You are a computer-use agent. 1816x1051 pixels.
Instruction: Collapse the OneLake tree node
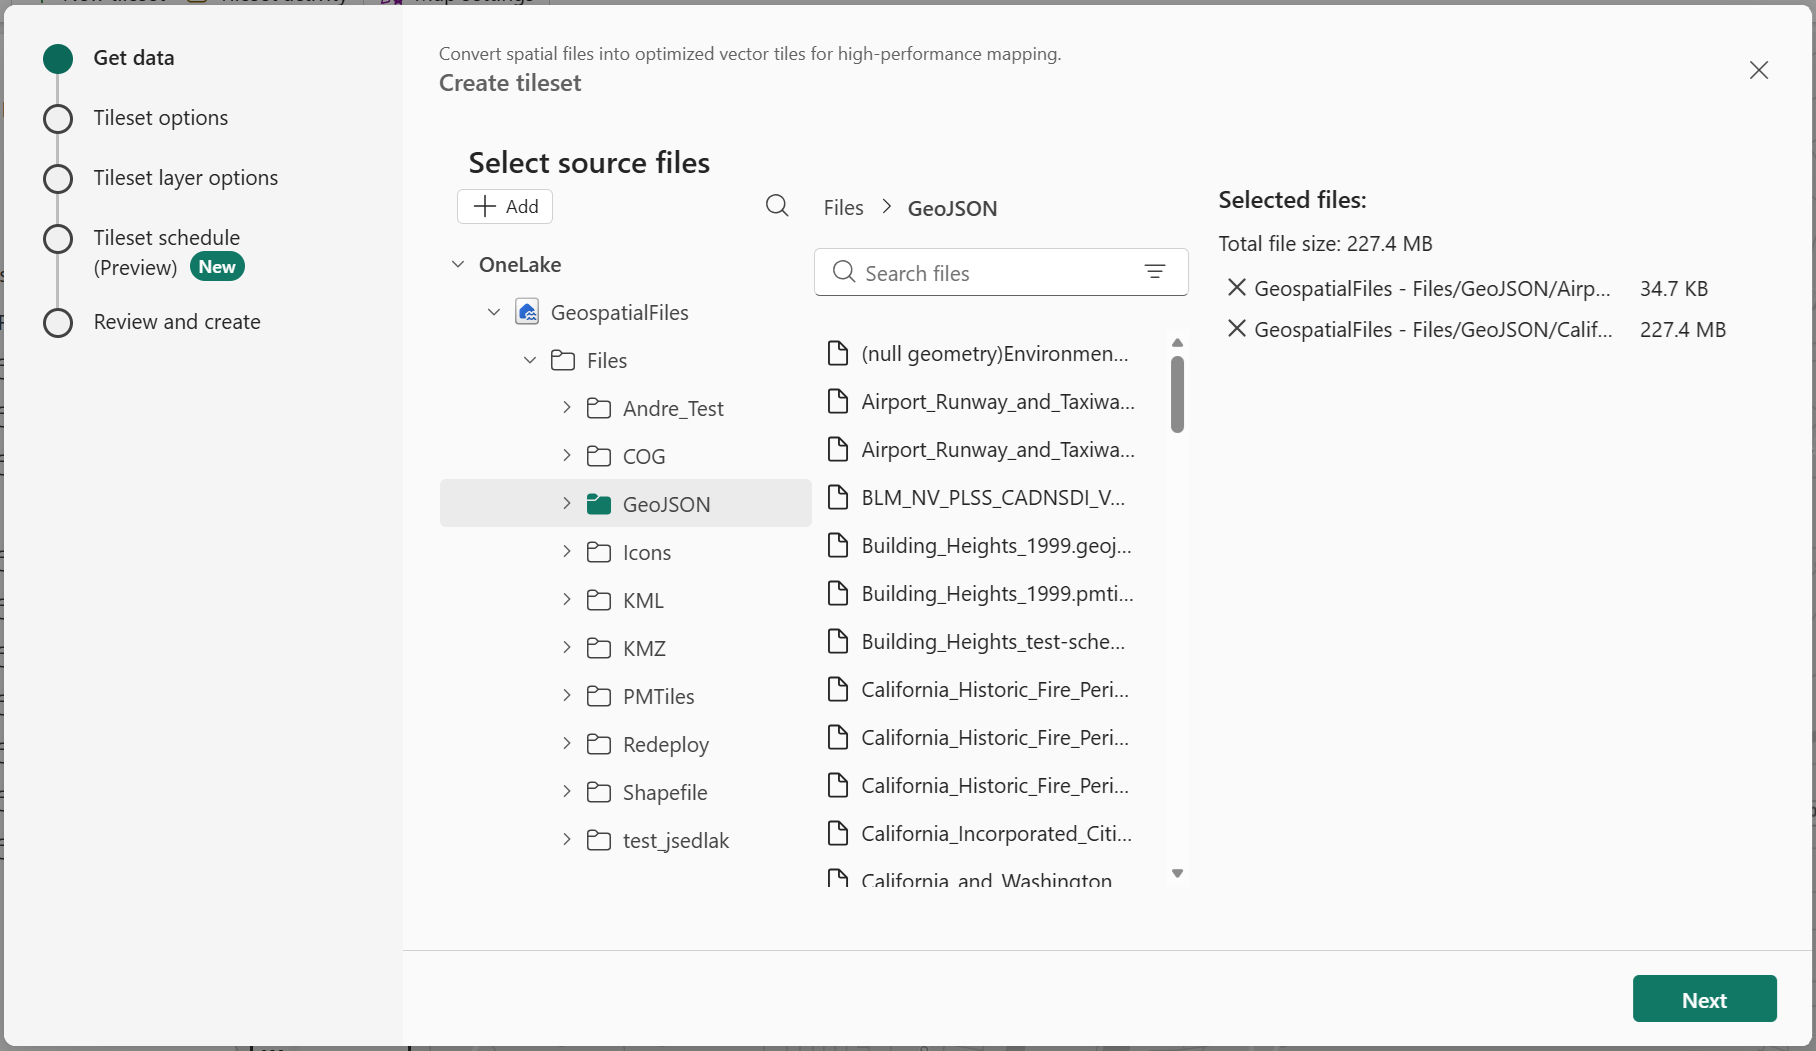point(458,264)
